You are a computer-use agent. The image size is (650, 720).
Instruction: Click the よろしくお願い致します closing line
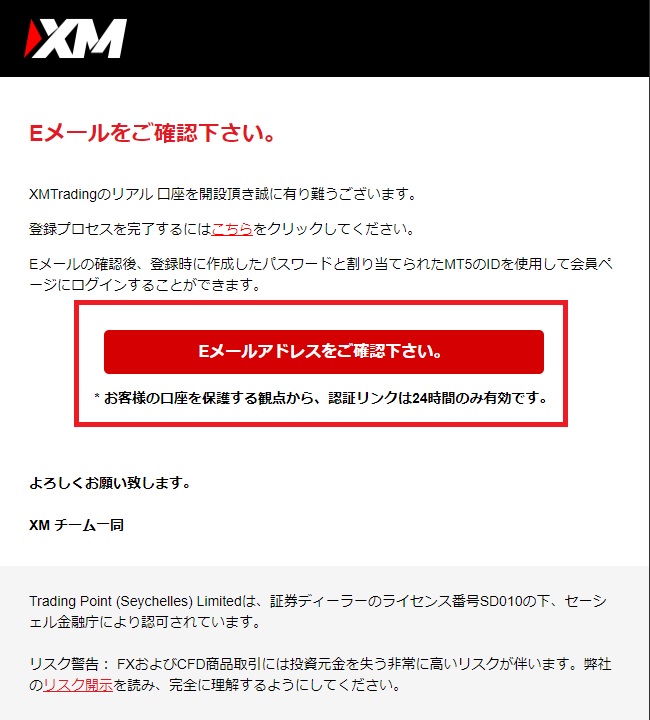tap(110, 483)
